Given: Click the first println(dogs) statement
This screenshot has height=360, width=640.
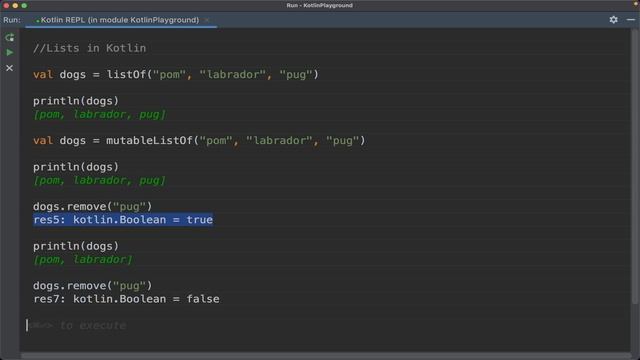Looking at the screenshot, I should 76,101.
